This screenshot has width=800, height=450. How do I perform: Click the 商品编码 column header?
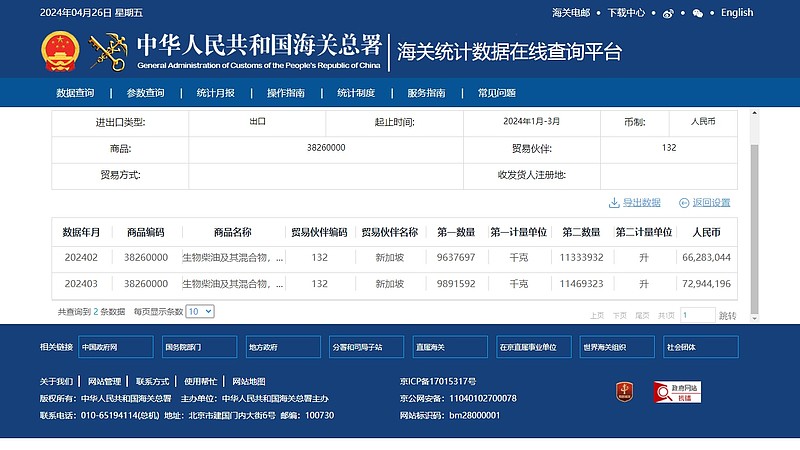[x=146, y=233]
